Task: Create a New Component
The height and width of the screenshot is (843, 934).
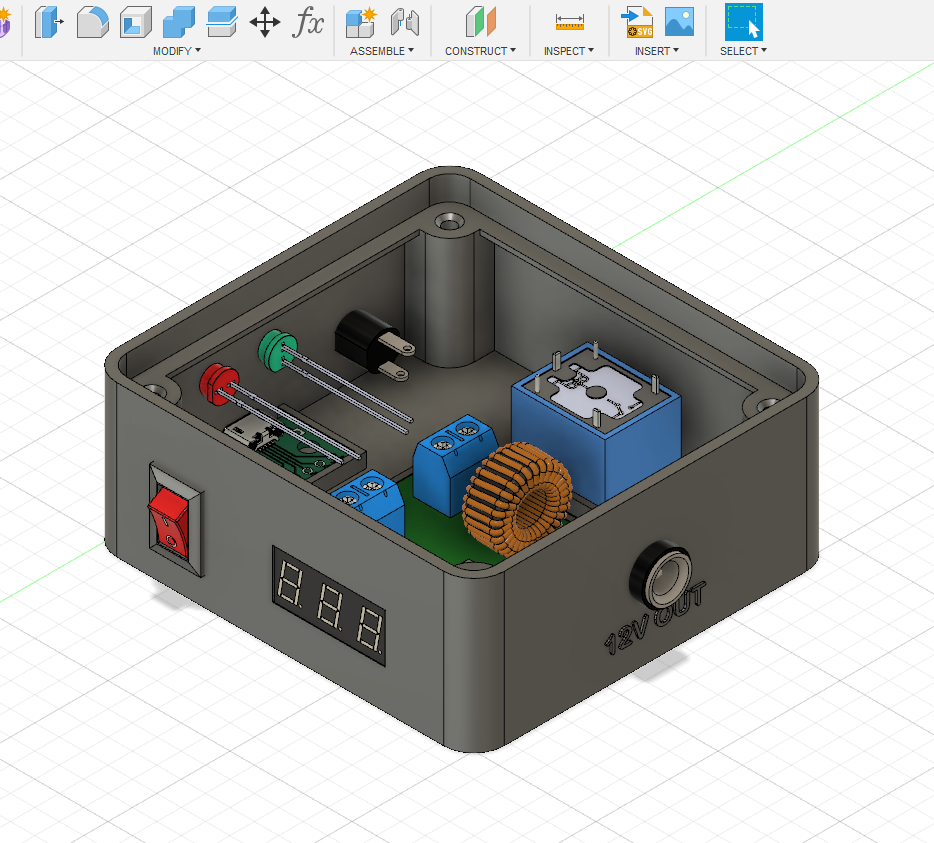Action: [x=360, y=23]
